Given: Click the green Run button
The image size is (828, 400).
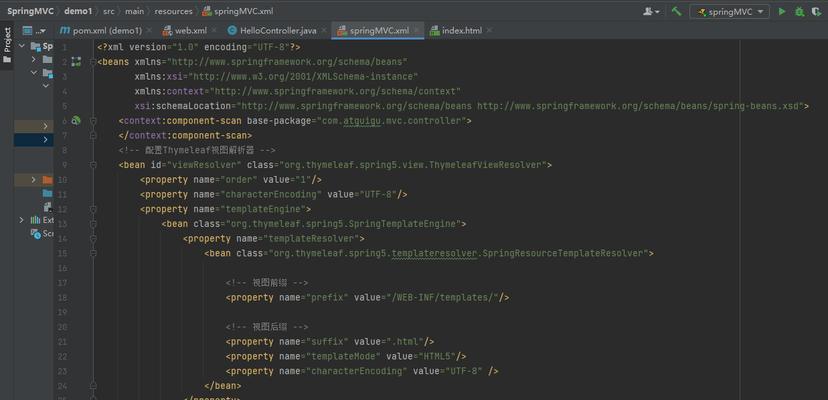Looking at the screenshot, I should point(782,11).
